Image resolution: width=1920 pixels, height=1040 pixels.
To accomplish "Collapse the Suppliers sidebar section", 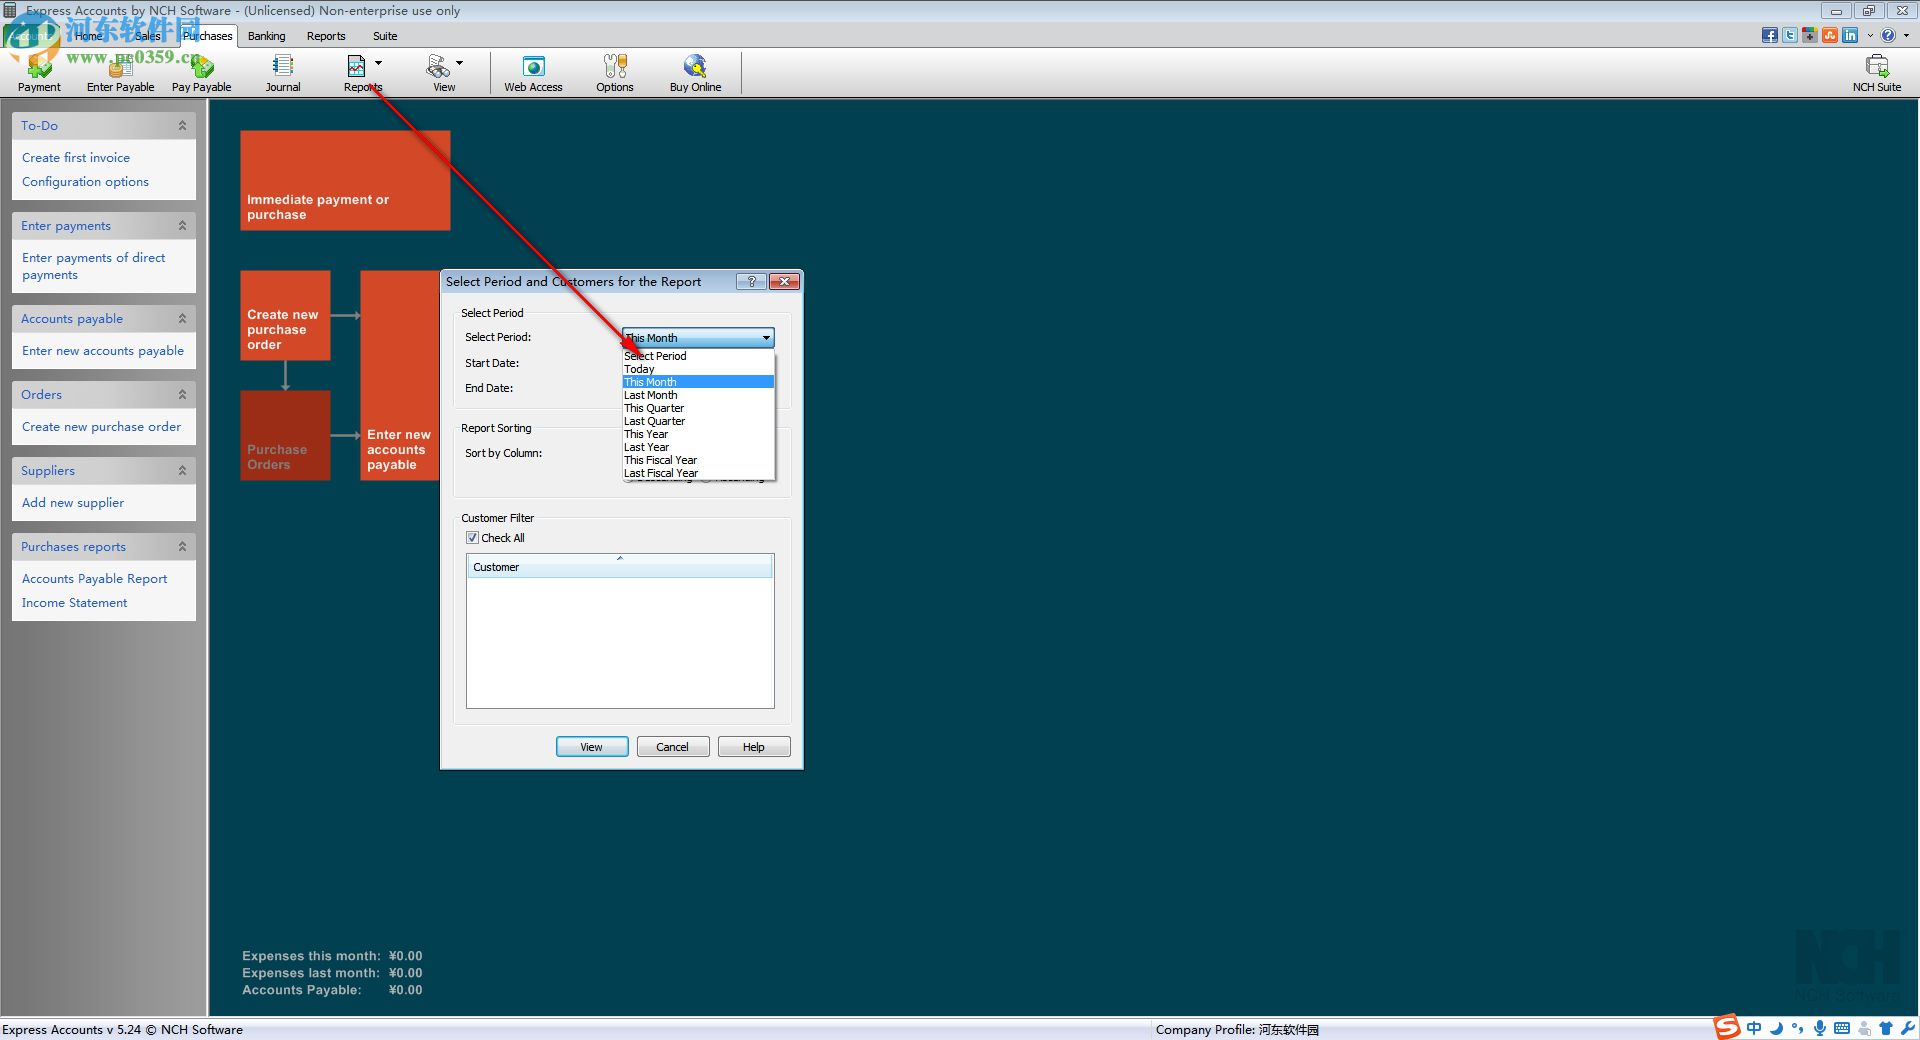I will (x=182, y=471).
